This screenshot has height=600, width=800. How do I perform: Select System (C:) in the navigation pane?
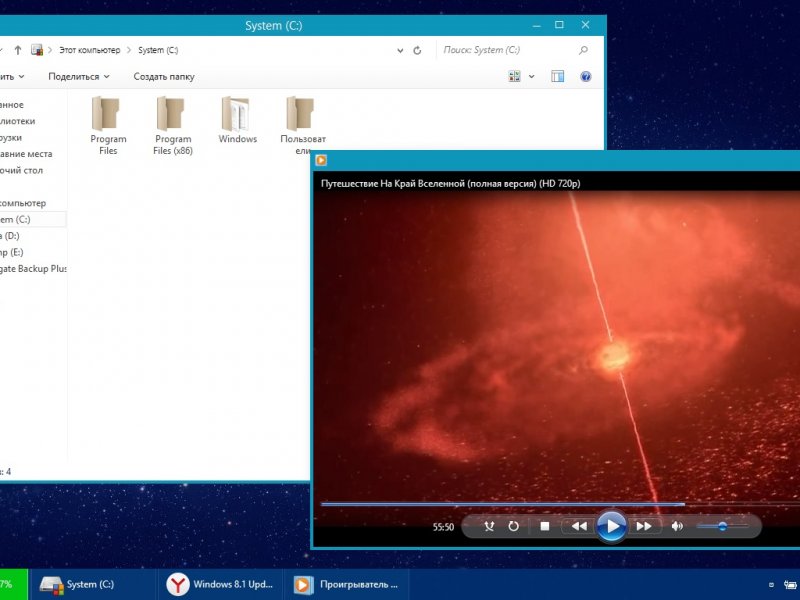[33, 219]
